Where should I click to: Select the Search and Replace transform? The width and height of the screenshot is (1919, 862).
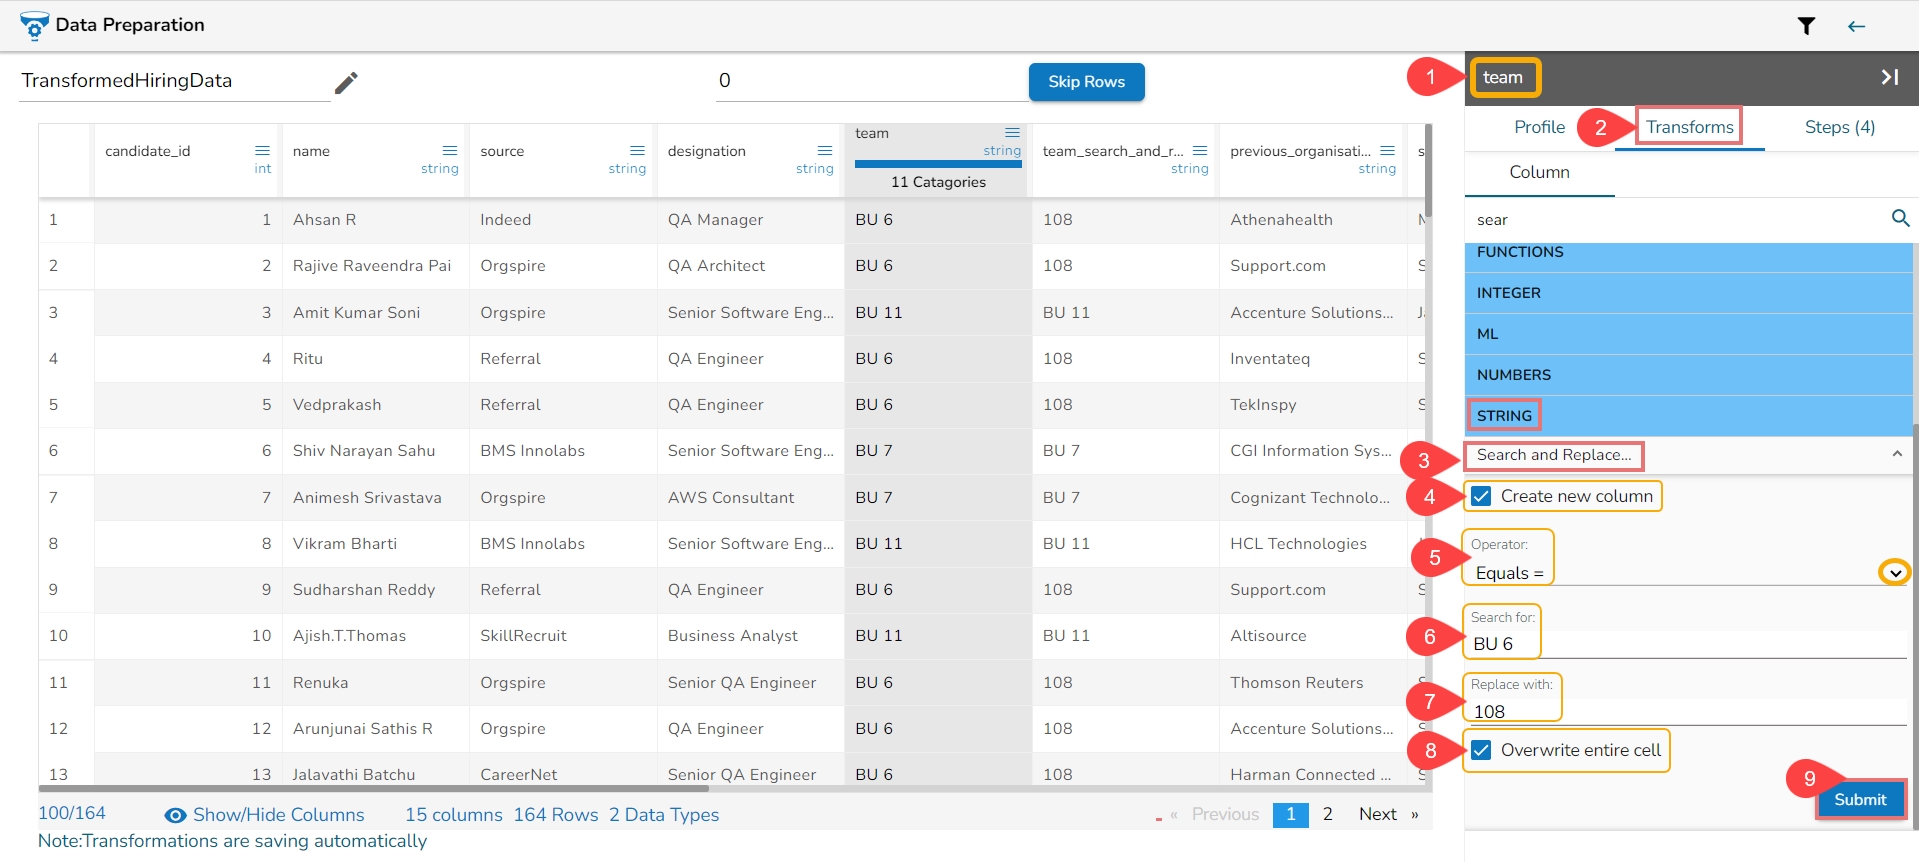tap(1553, 455)
